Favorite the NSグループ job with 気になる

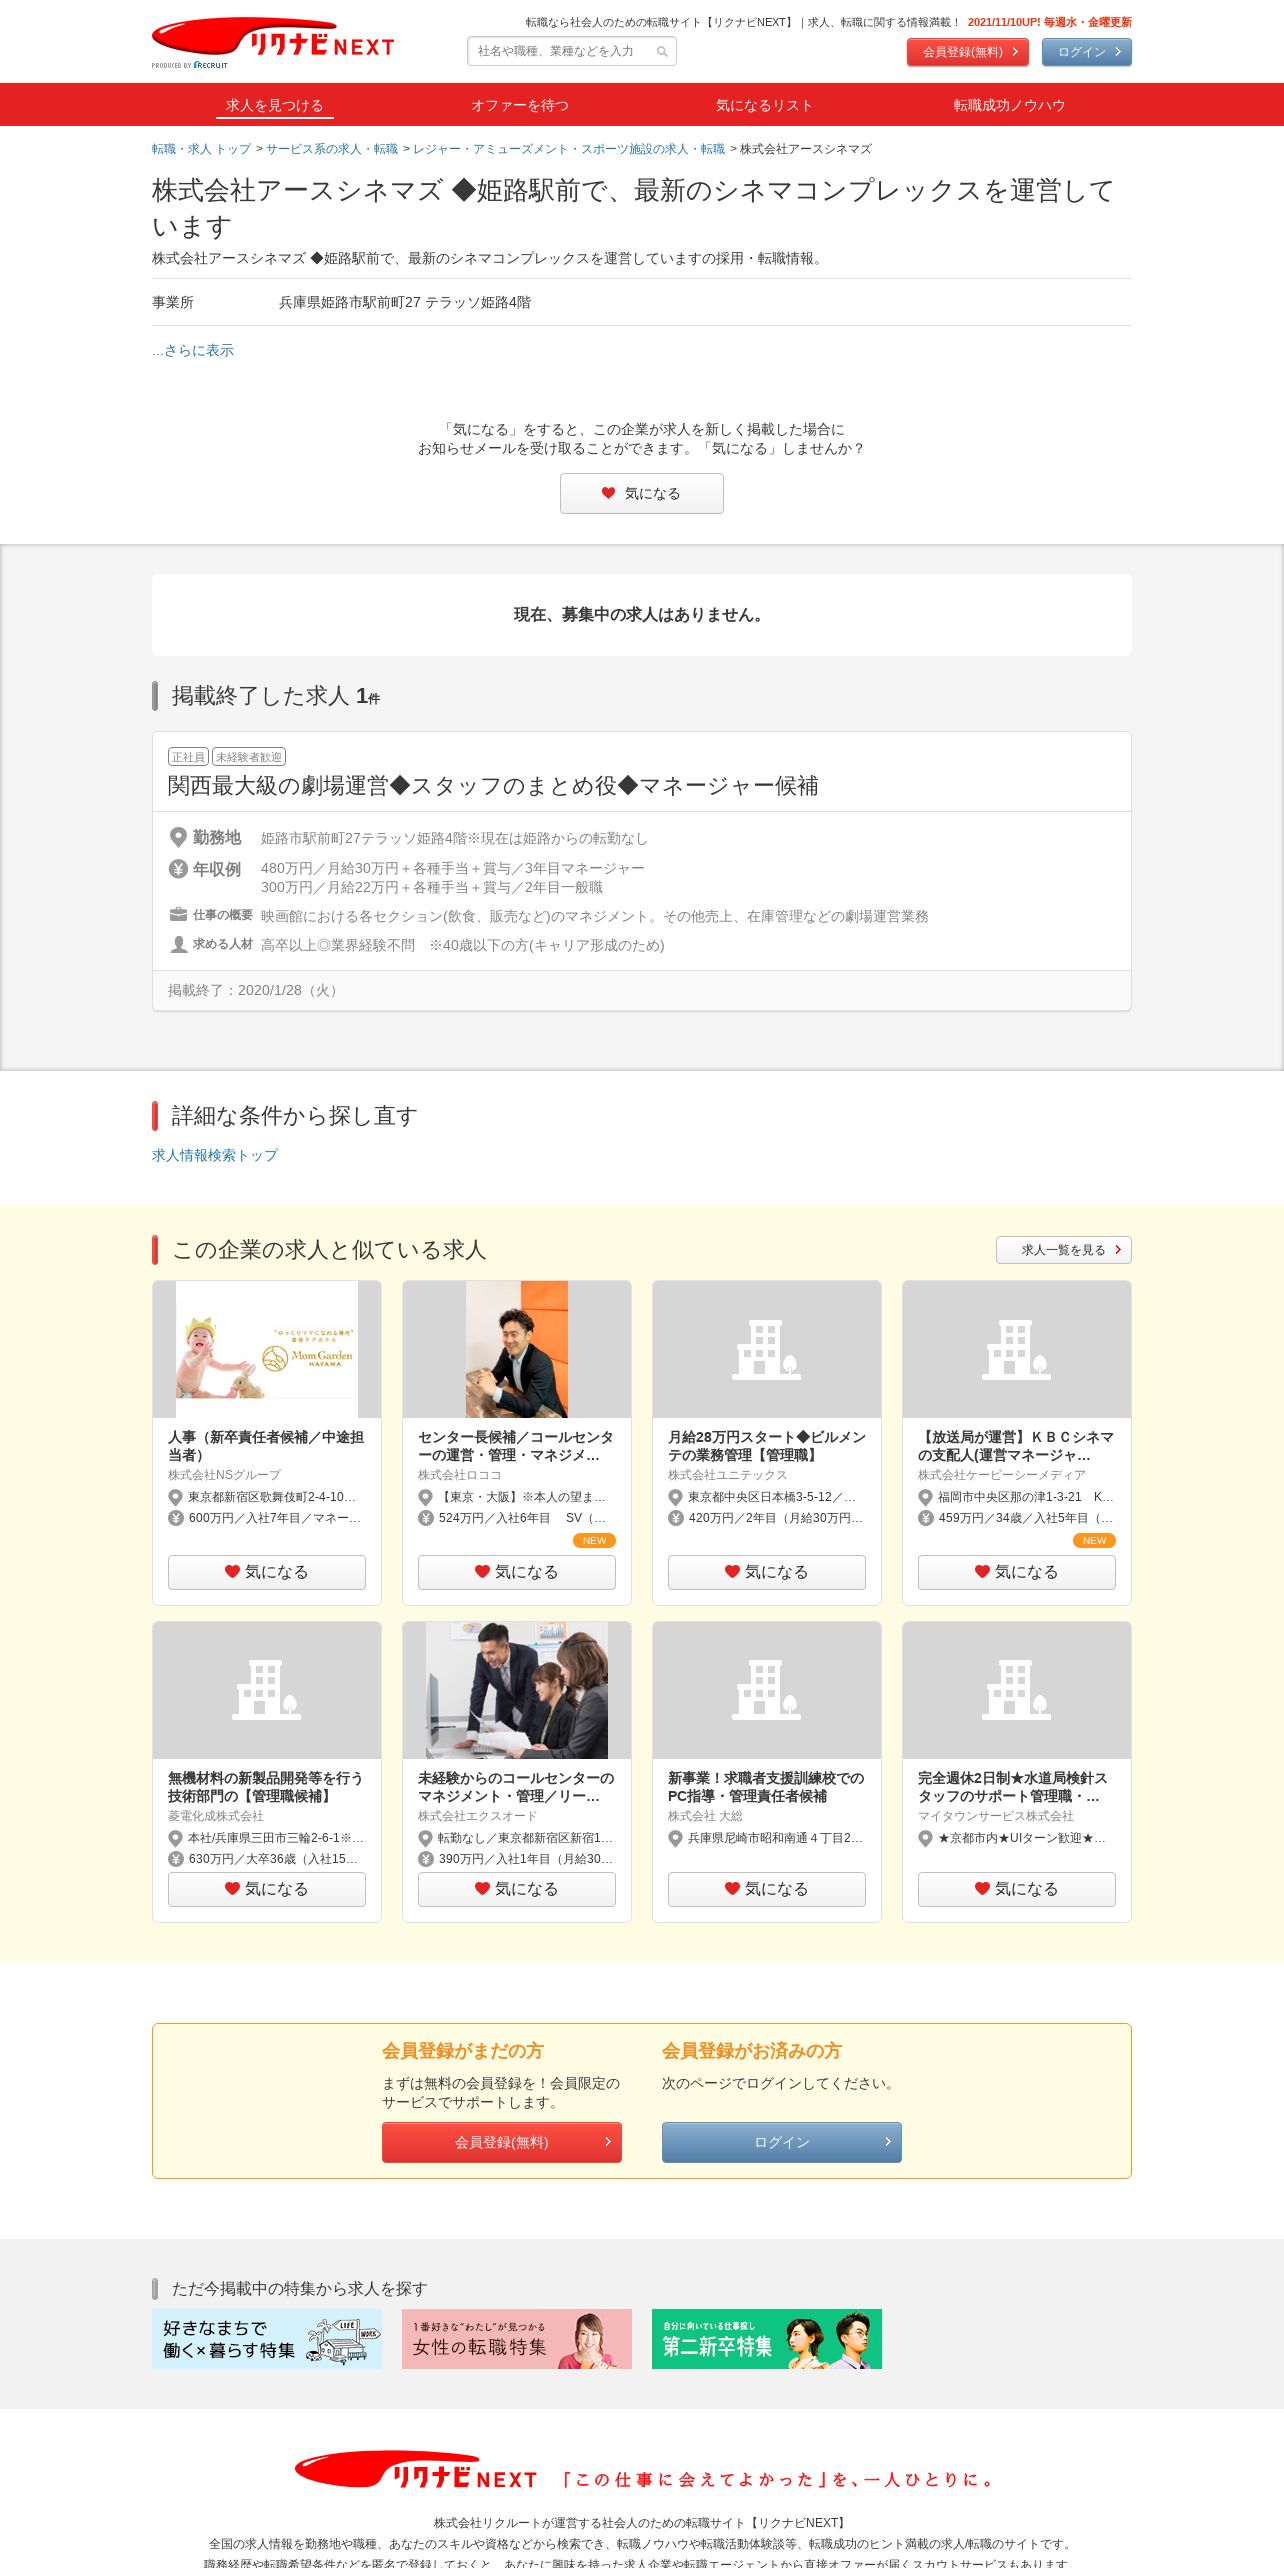pos(267,1572)
